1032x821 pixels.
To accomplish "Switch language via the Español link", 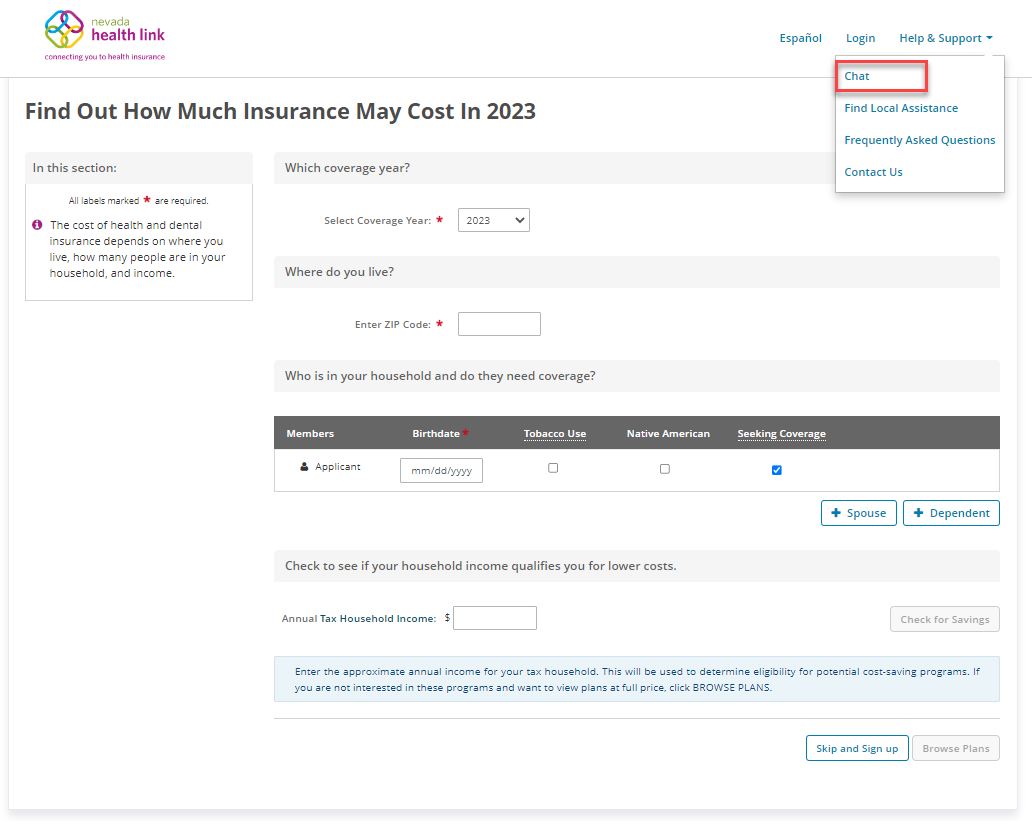I will coord(800,38).
